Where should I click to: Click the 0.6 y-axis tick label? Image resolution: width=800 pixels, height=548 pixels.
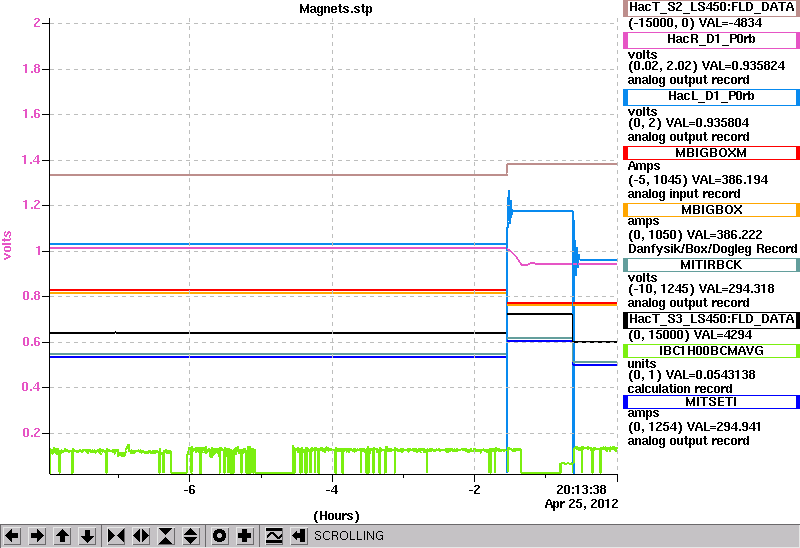click(x=31, y=342)
